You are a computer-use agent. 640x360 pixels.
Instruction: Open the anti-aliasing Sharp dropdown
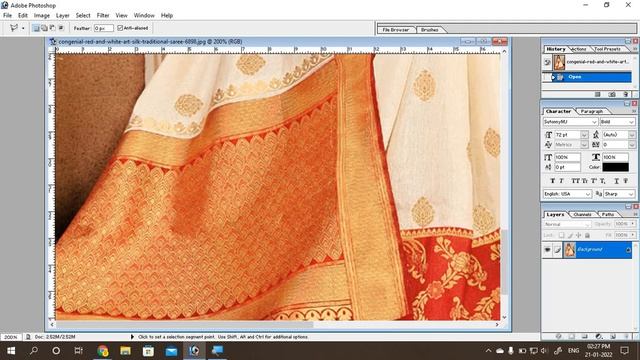click(619, 194)
